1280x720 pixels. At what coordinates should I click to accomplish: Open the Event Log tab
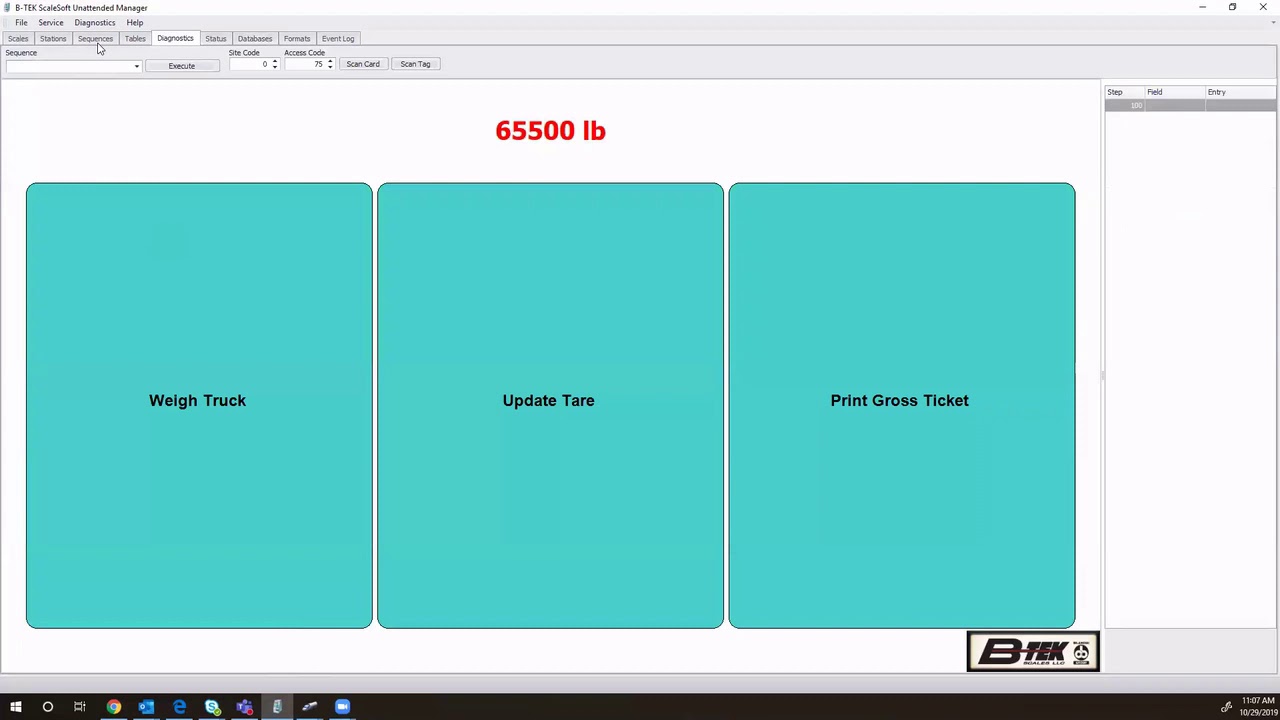[338, 39]
